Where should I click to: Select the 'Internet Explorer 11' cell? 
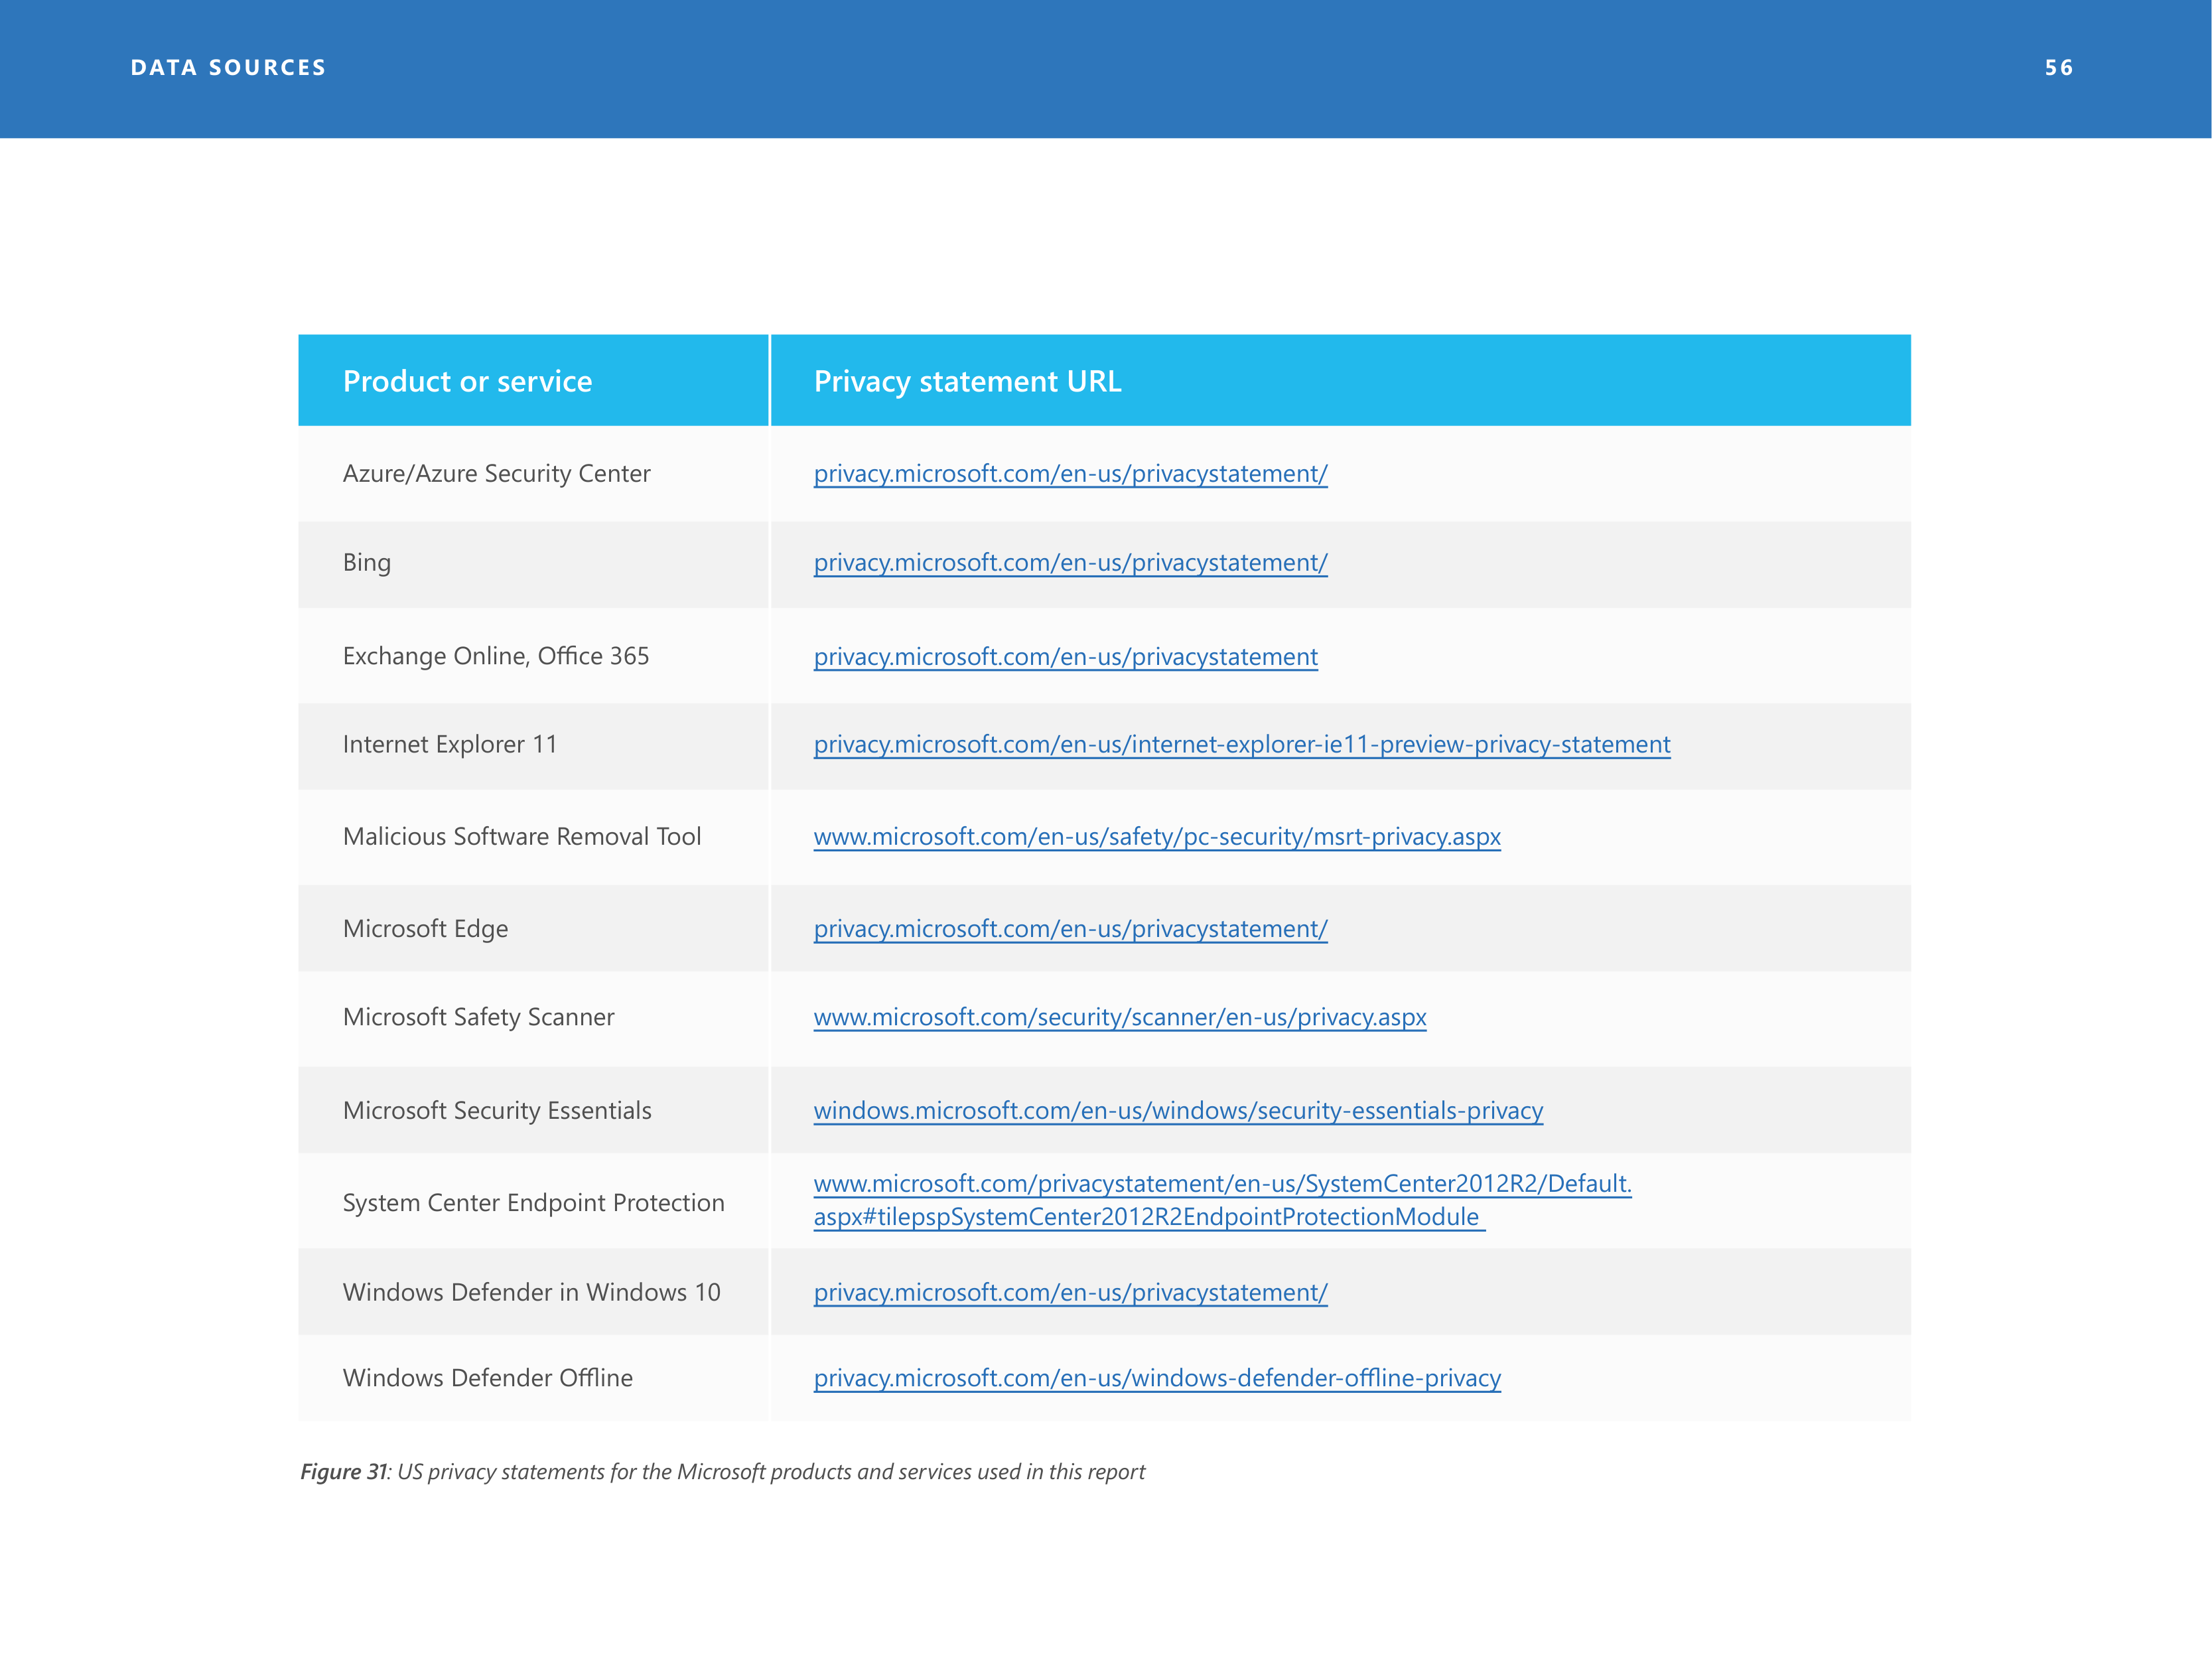click(533, 746)
